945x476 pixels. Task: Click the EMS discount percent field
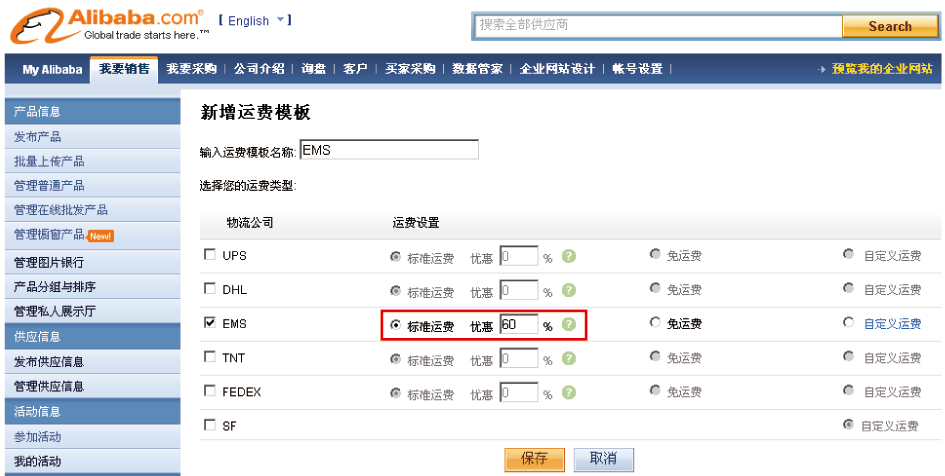(x=519, y=325)
